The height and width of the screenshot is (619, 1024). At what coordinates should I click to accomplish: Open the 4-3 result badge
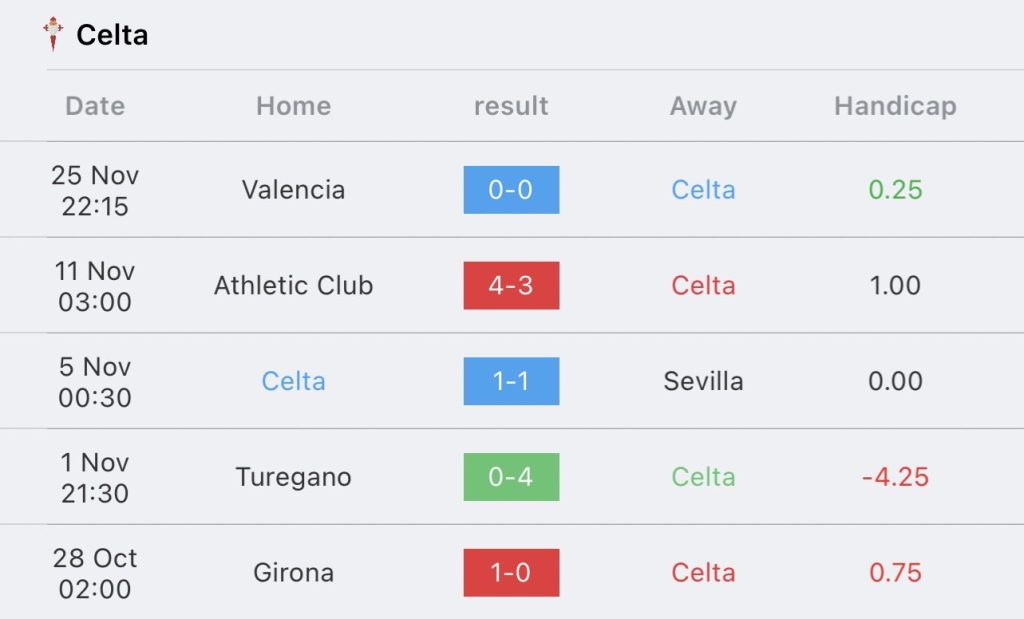click(x=511, y=285)
